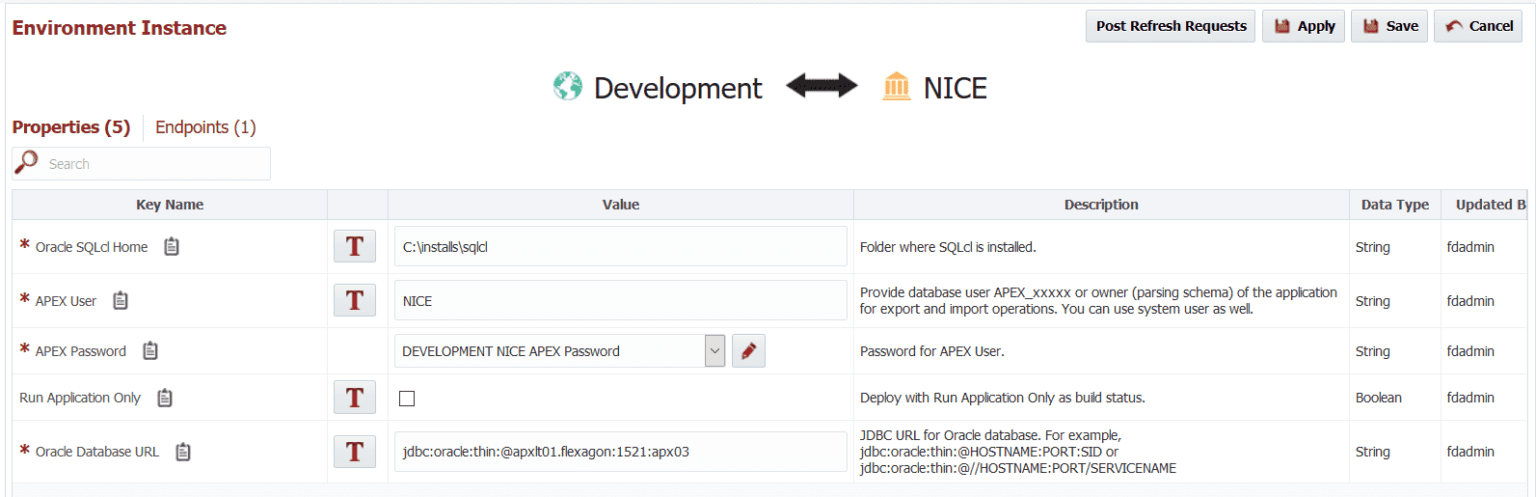Click pencil edit icon for APEX Password
Viewport: 1536px width, 497px height.
748,351
